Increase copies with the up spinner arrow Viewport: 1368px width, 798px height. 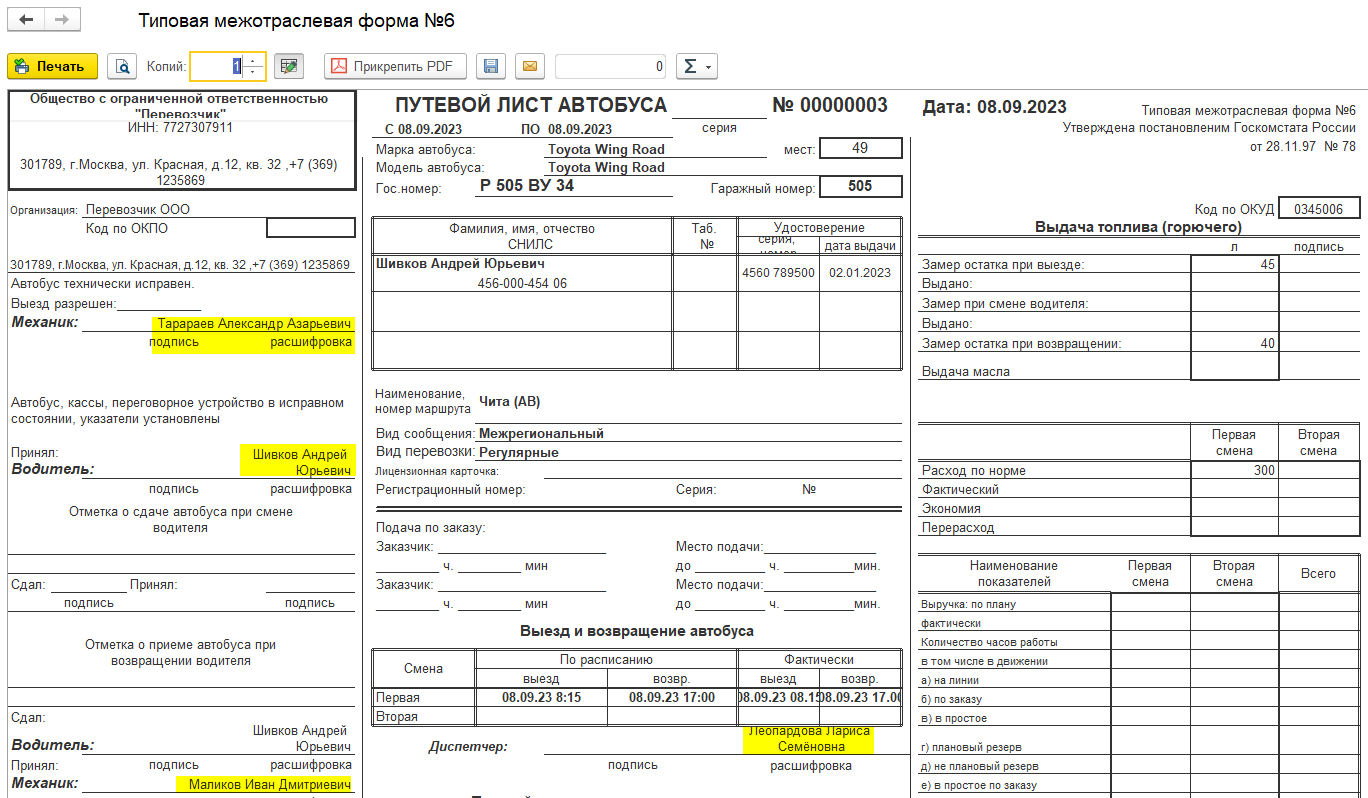click(255, 61)
